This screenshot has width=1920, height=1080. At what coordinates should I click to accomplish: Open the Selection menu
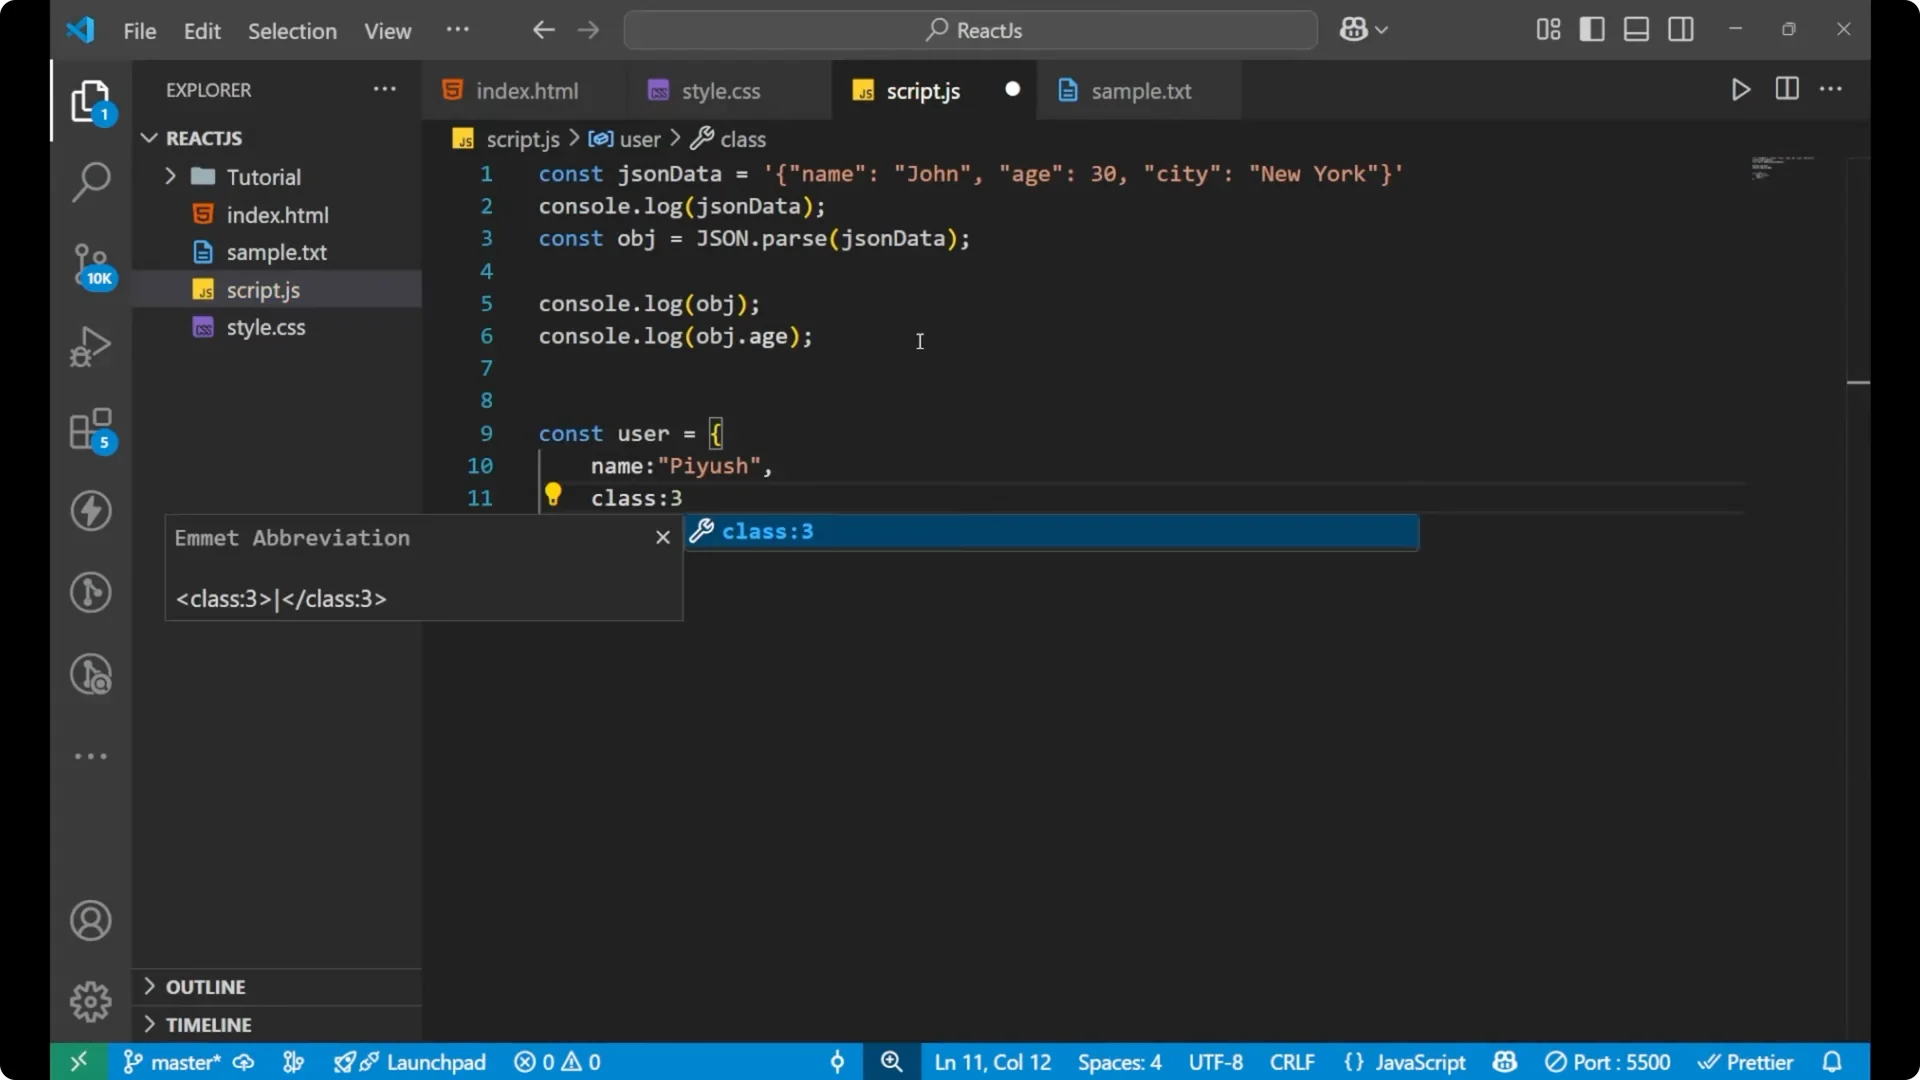292,31
